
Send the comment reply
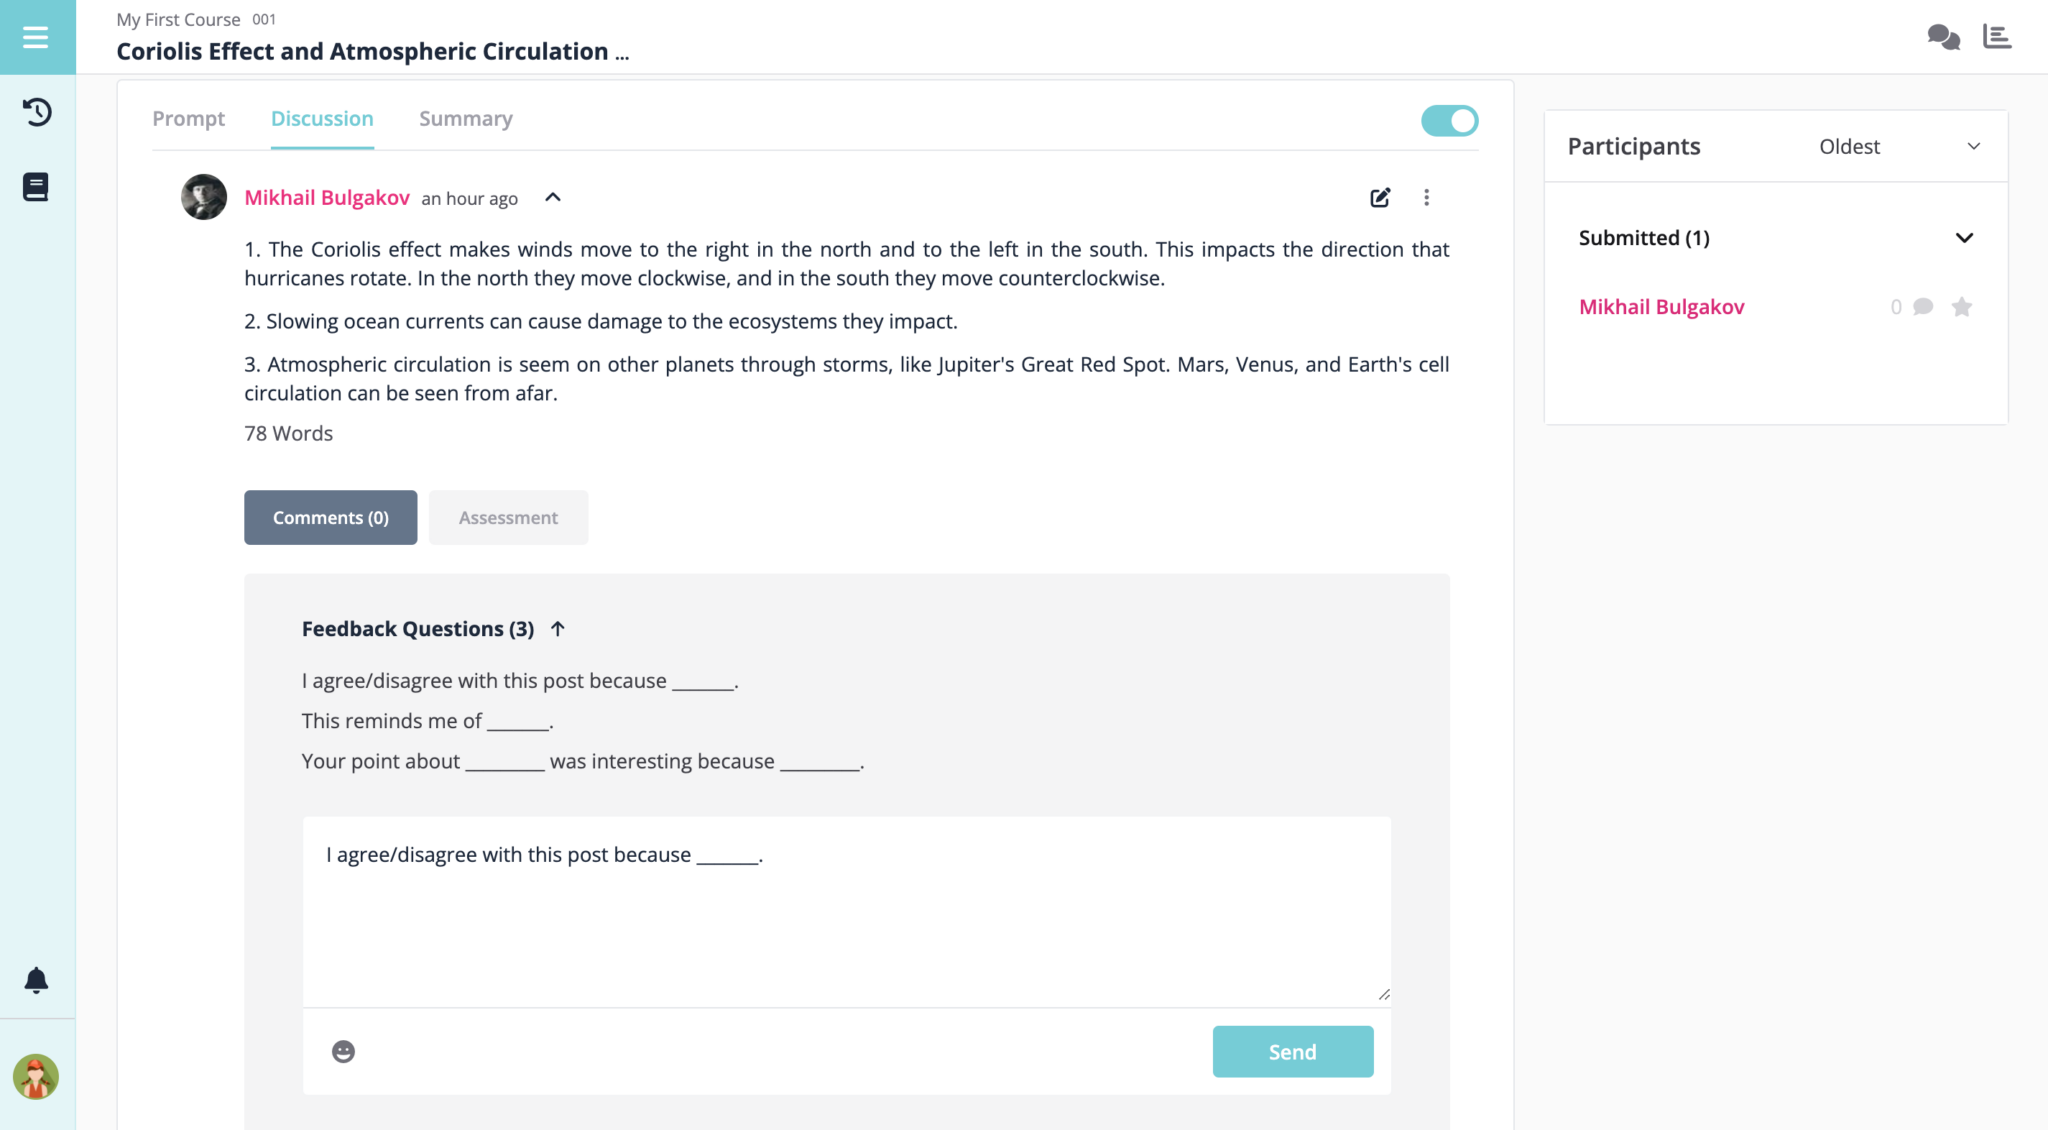[1292, 1051]
